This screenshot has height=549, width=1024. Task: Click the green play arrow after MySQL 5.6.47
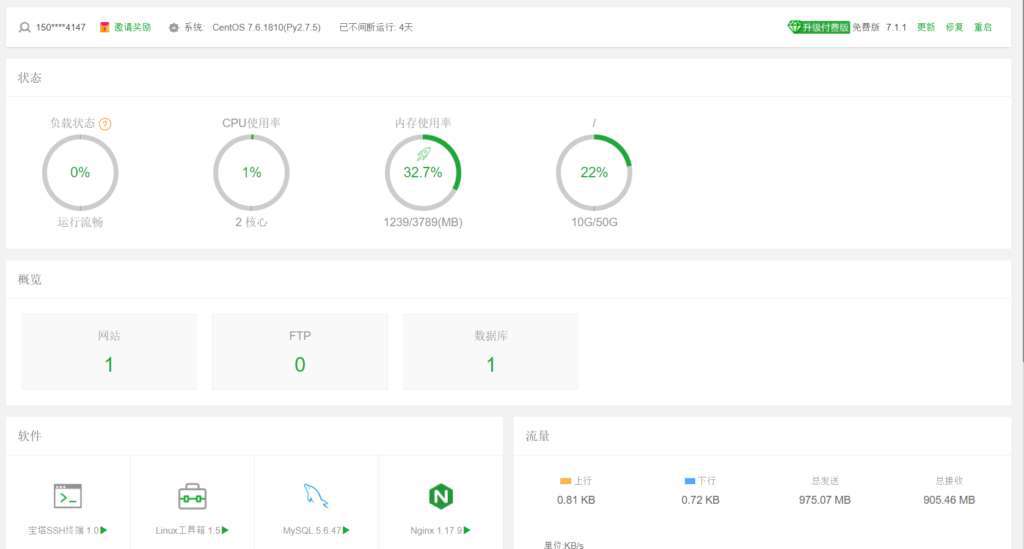[x=346, y=530]
